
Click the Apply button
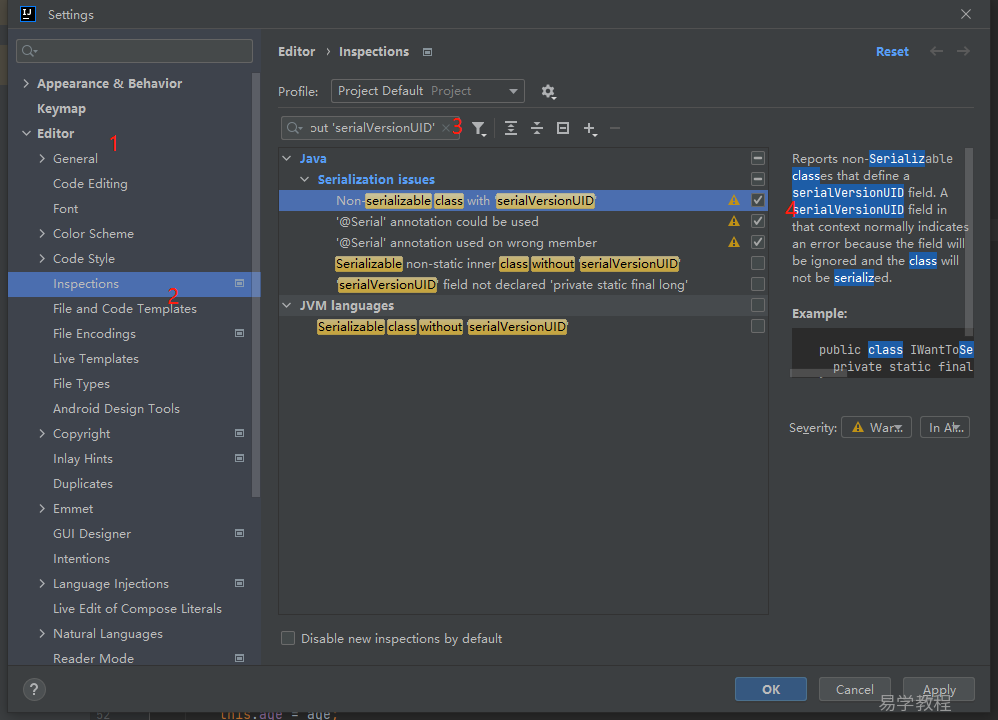click(x=939, y=689)
